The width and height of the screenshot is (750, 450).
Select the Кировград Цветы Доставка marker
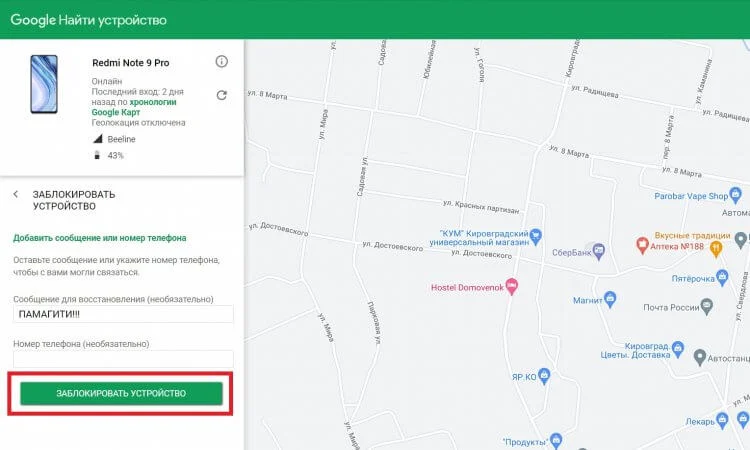click(677, 349)
